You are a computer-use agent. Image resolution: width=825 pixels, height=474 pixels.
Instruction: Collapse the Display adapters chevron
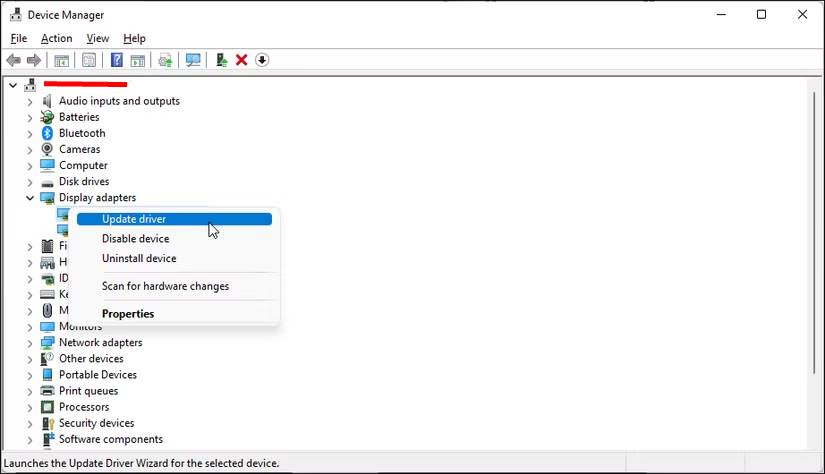(29, 198)
